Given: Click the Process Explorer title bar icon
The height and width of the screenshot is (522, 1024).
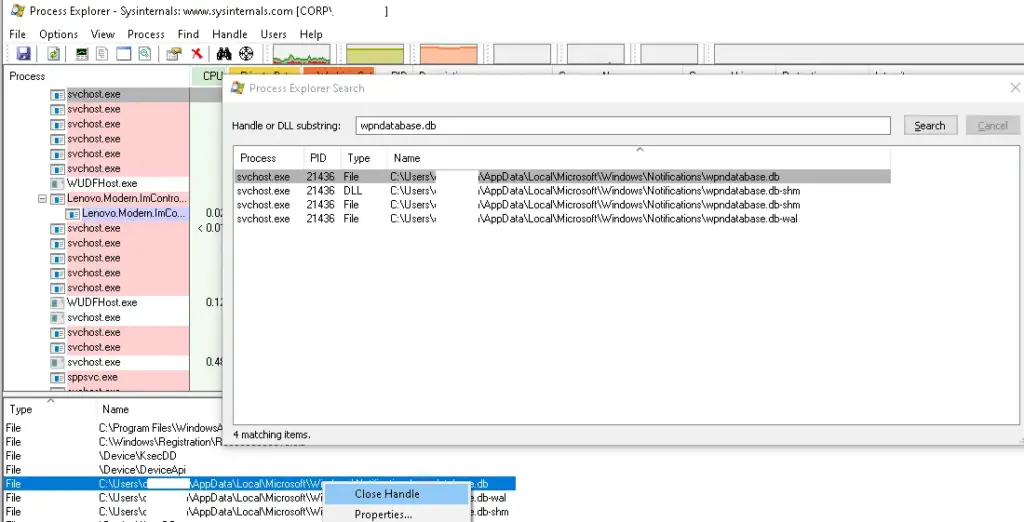Looking at the screenshot, I should click(x=18, y=11).
